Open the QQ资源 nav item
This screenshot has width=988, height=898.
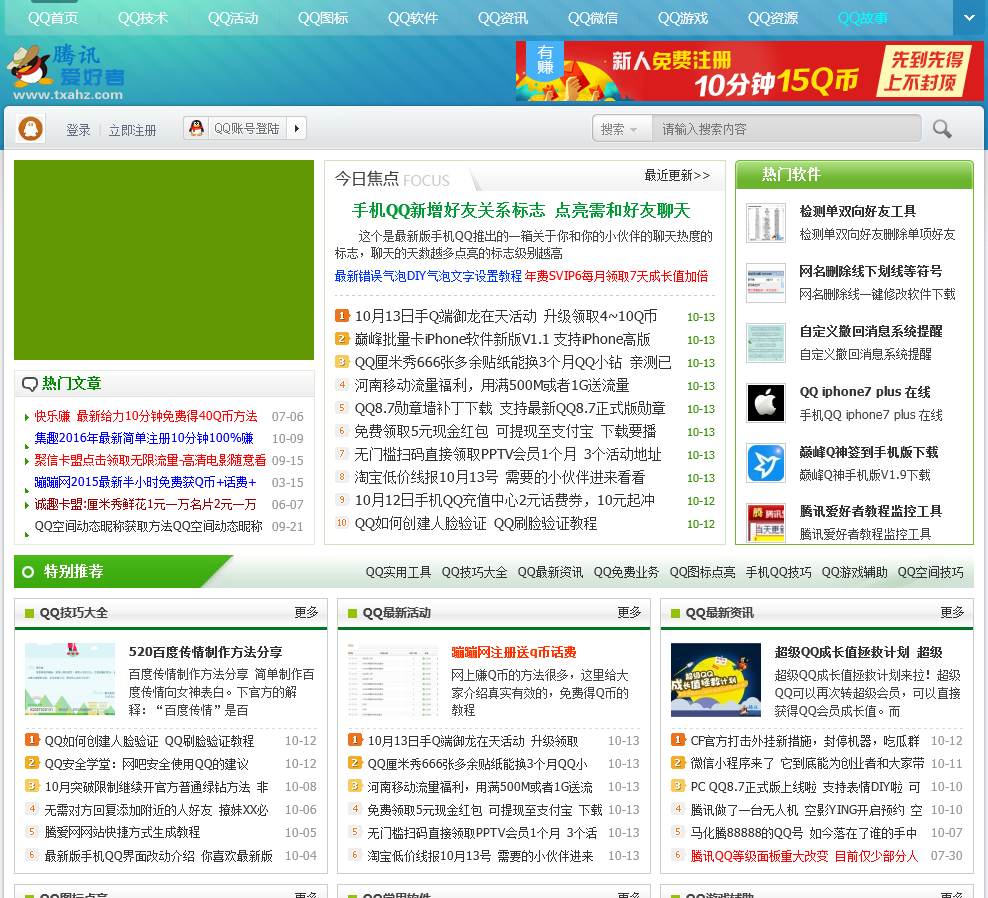pos(773,18)
